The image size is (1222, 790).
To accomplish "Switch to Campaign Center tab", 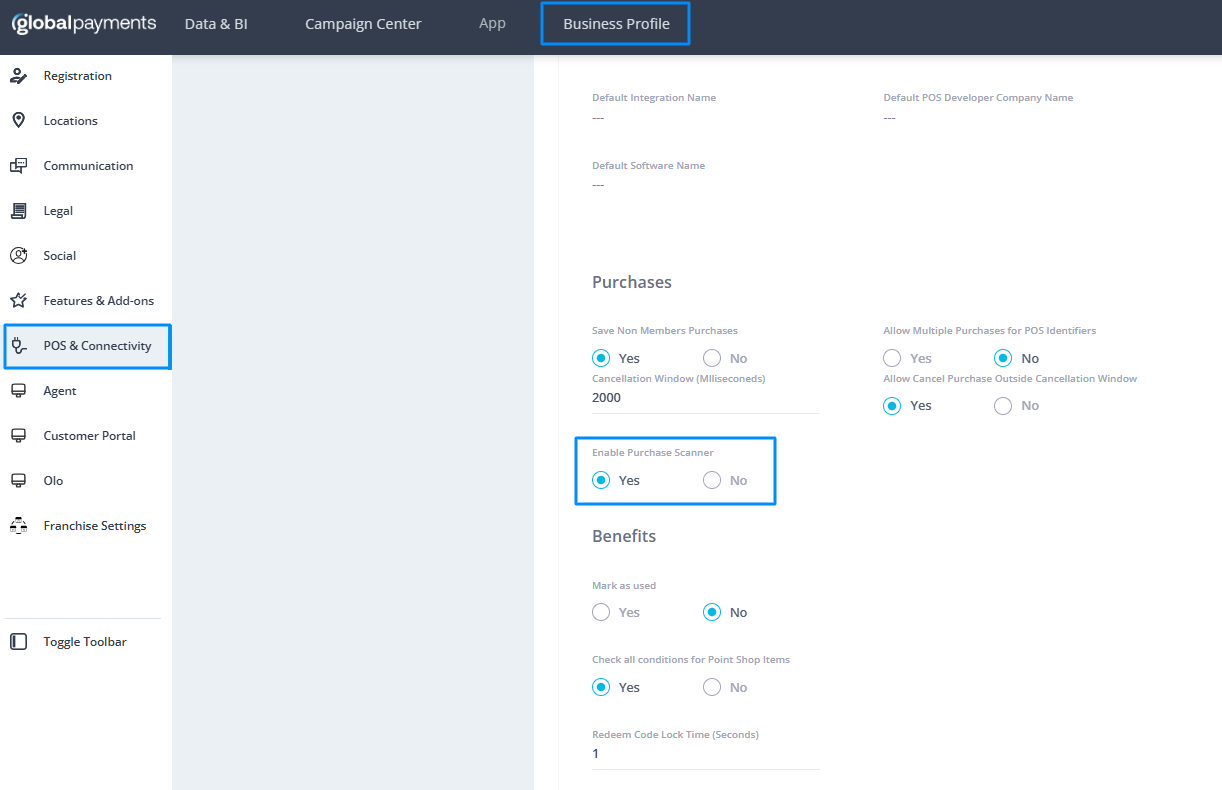I will tap(363, 24).
